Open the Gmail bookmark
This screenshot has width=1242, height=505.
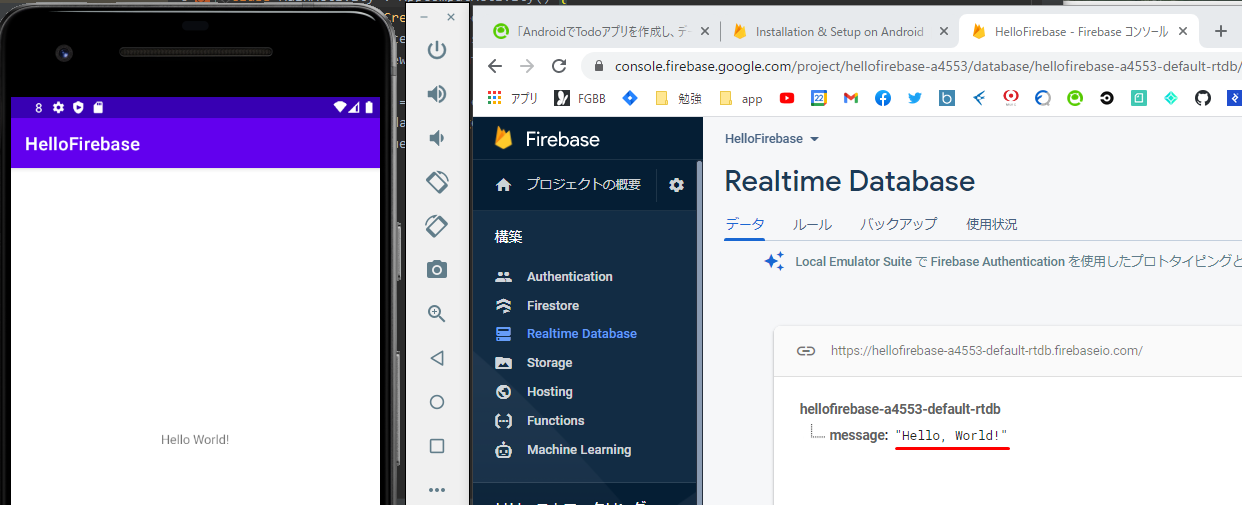click(x=850, y=98)
